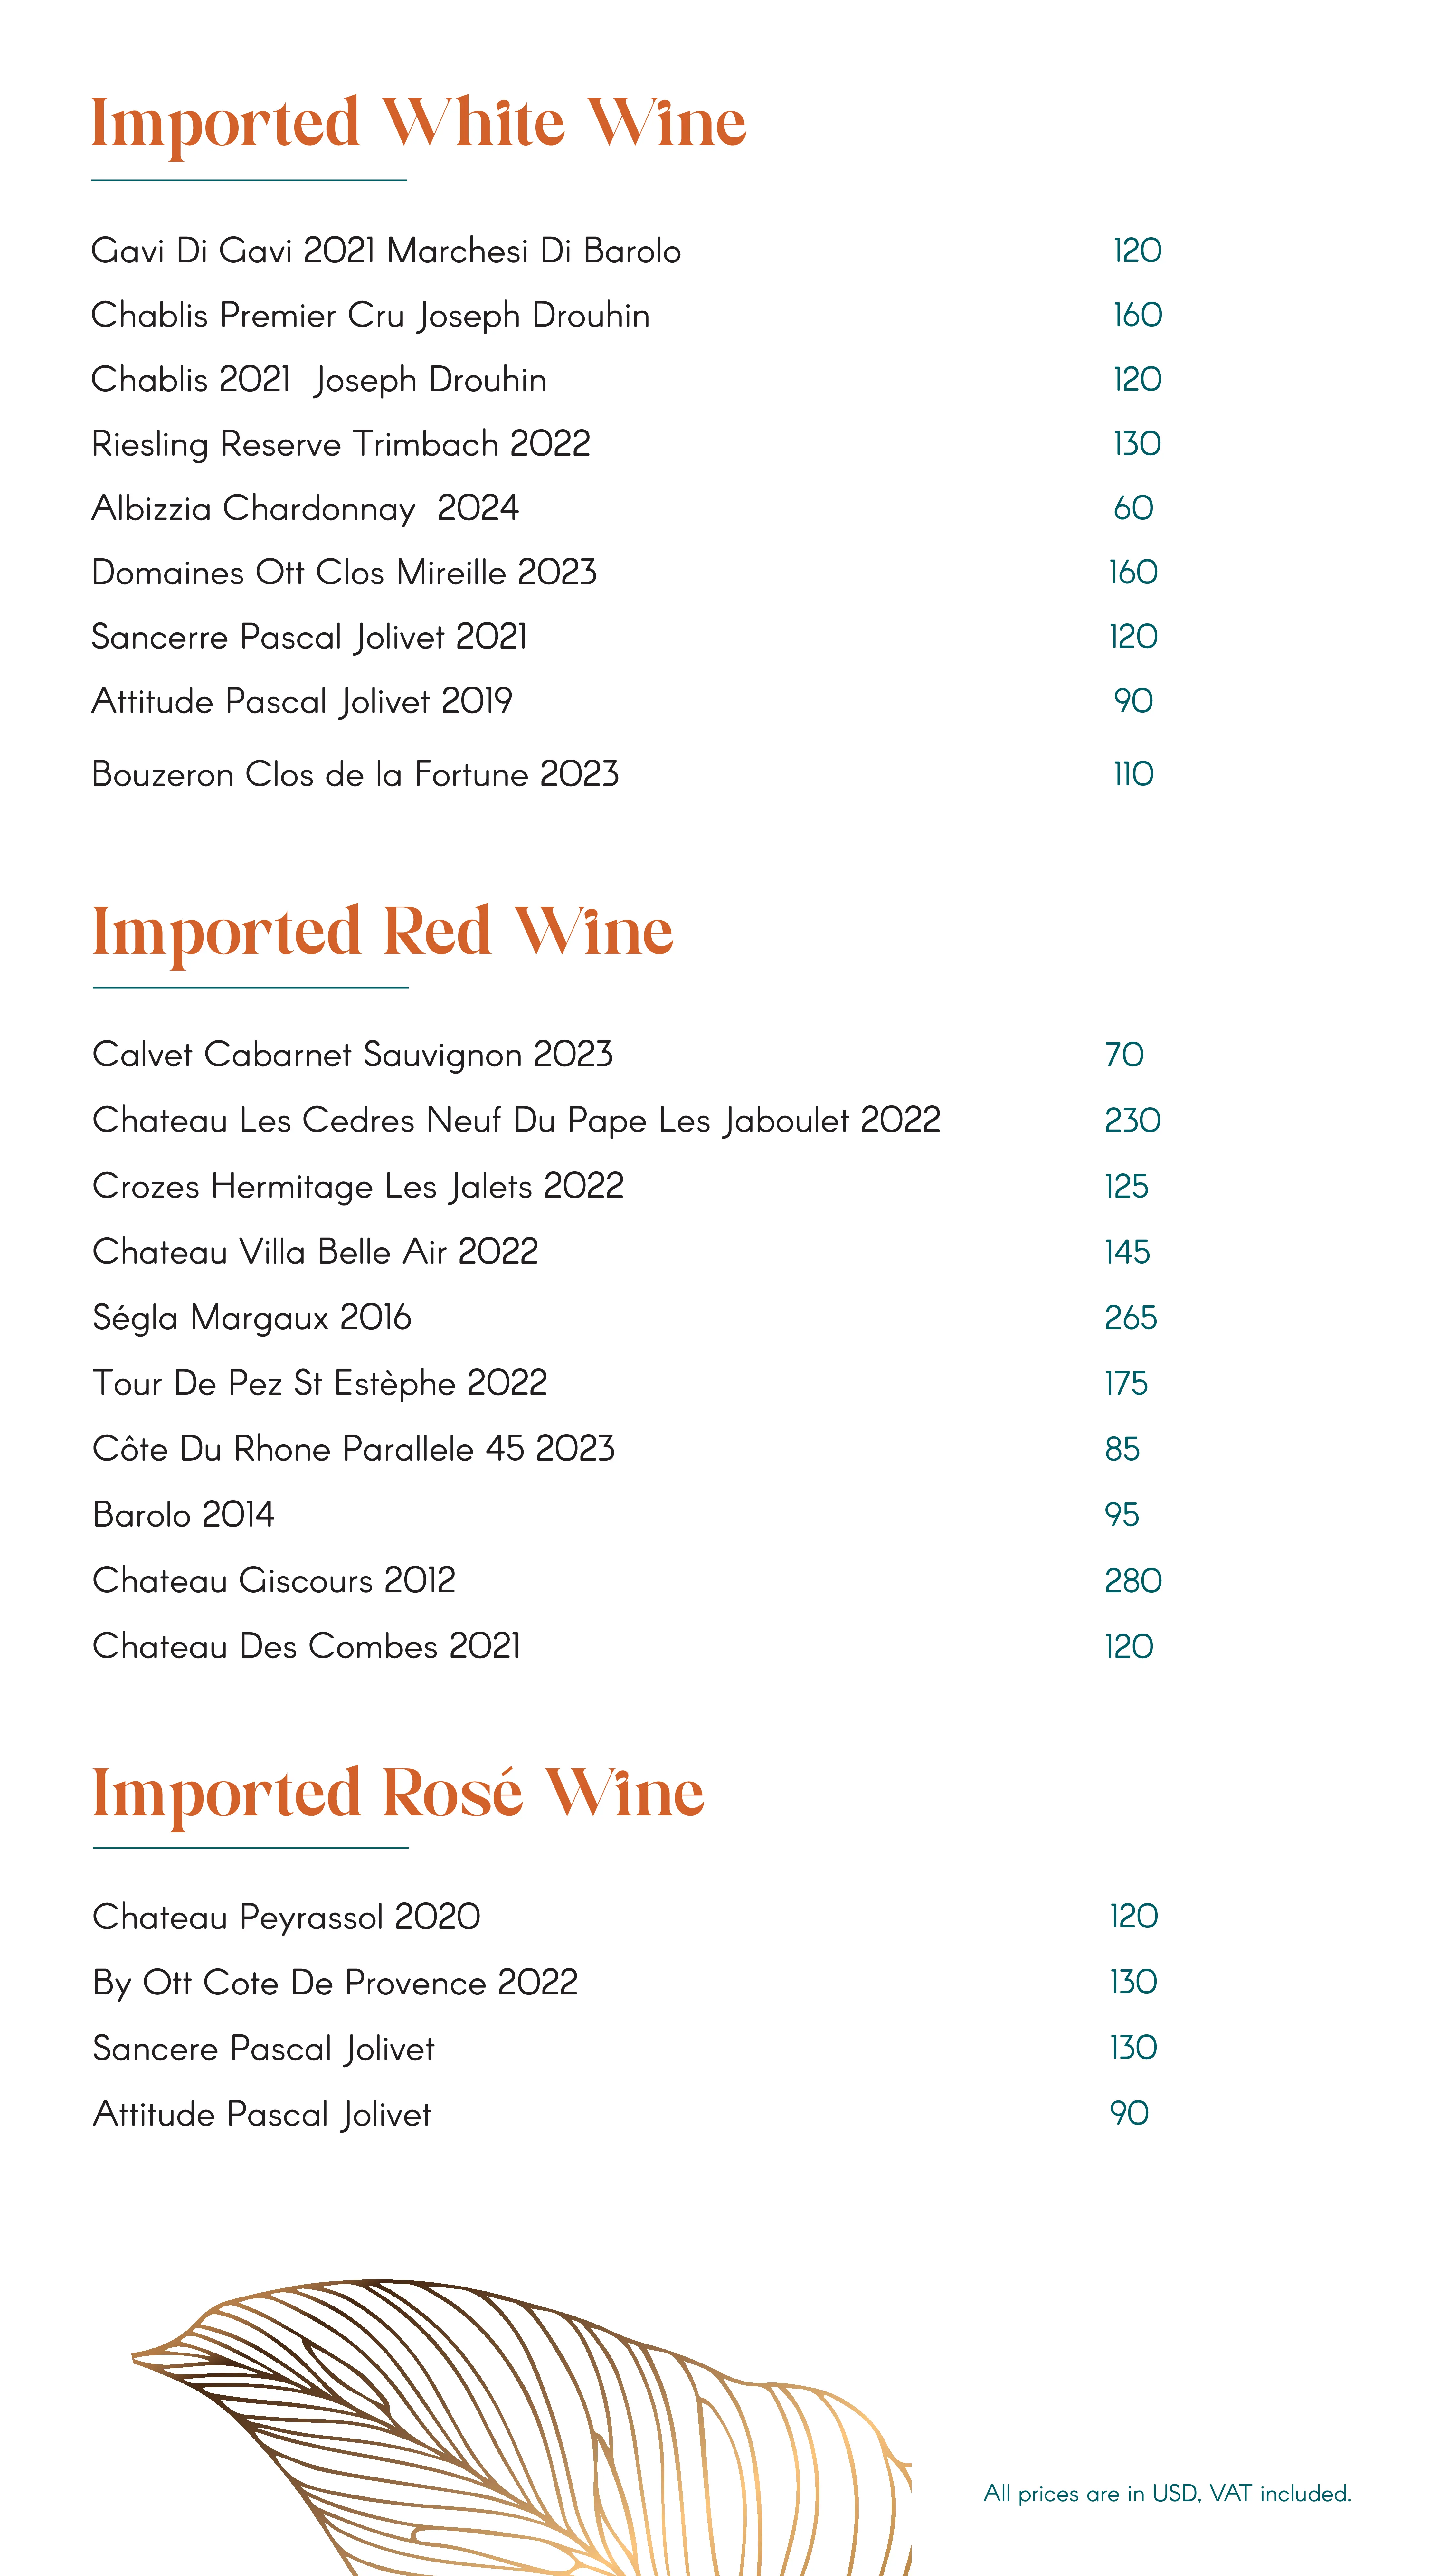Select Tour De Pez St Estèphe 2022

click(x=320, y=1384)
